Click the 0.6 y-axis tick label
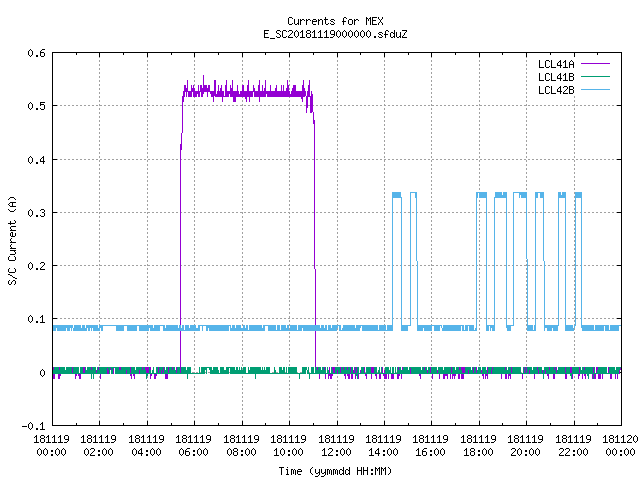Viewport: 640px width, 480px height. (36, 53)
